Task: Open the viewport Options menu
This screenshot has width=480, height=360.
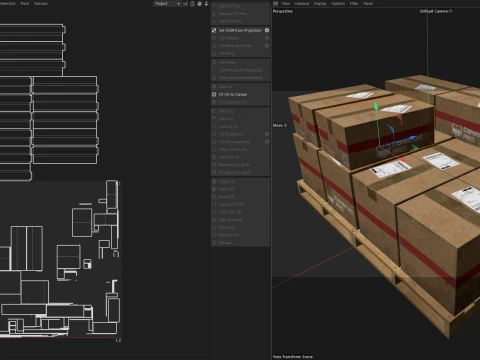Action: click(338, 4)
